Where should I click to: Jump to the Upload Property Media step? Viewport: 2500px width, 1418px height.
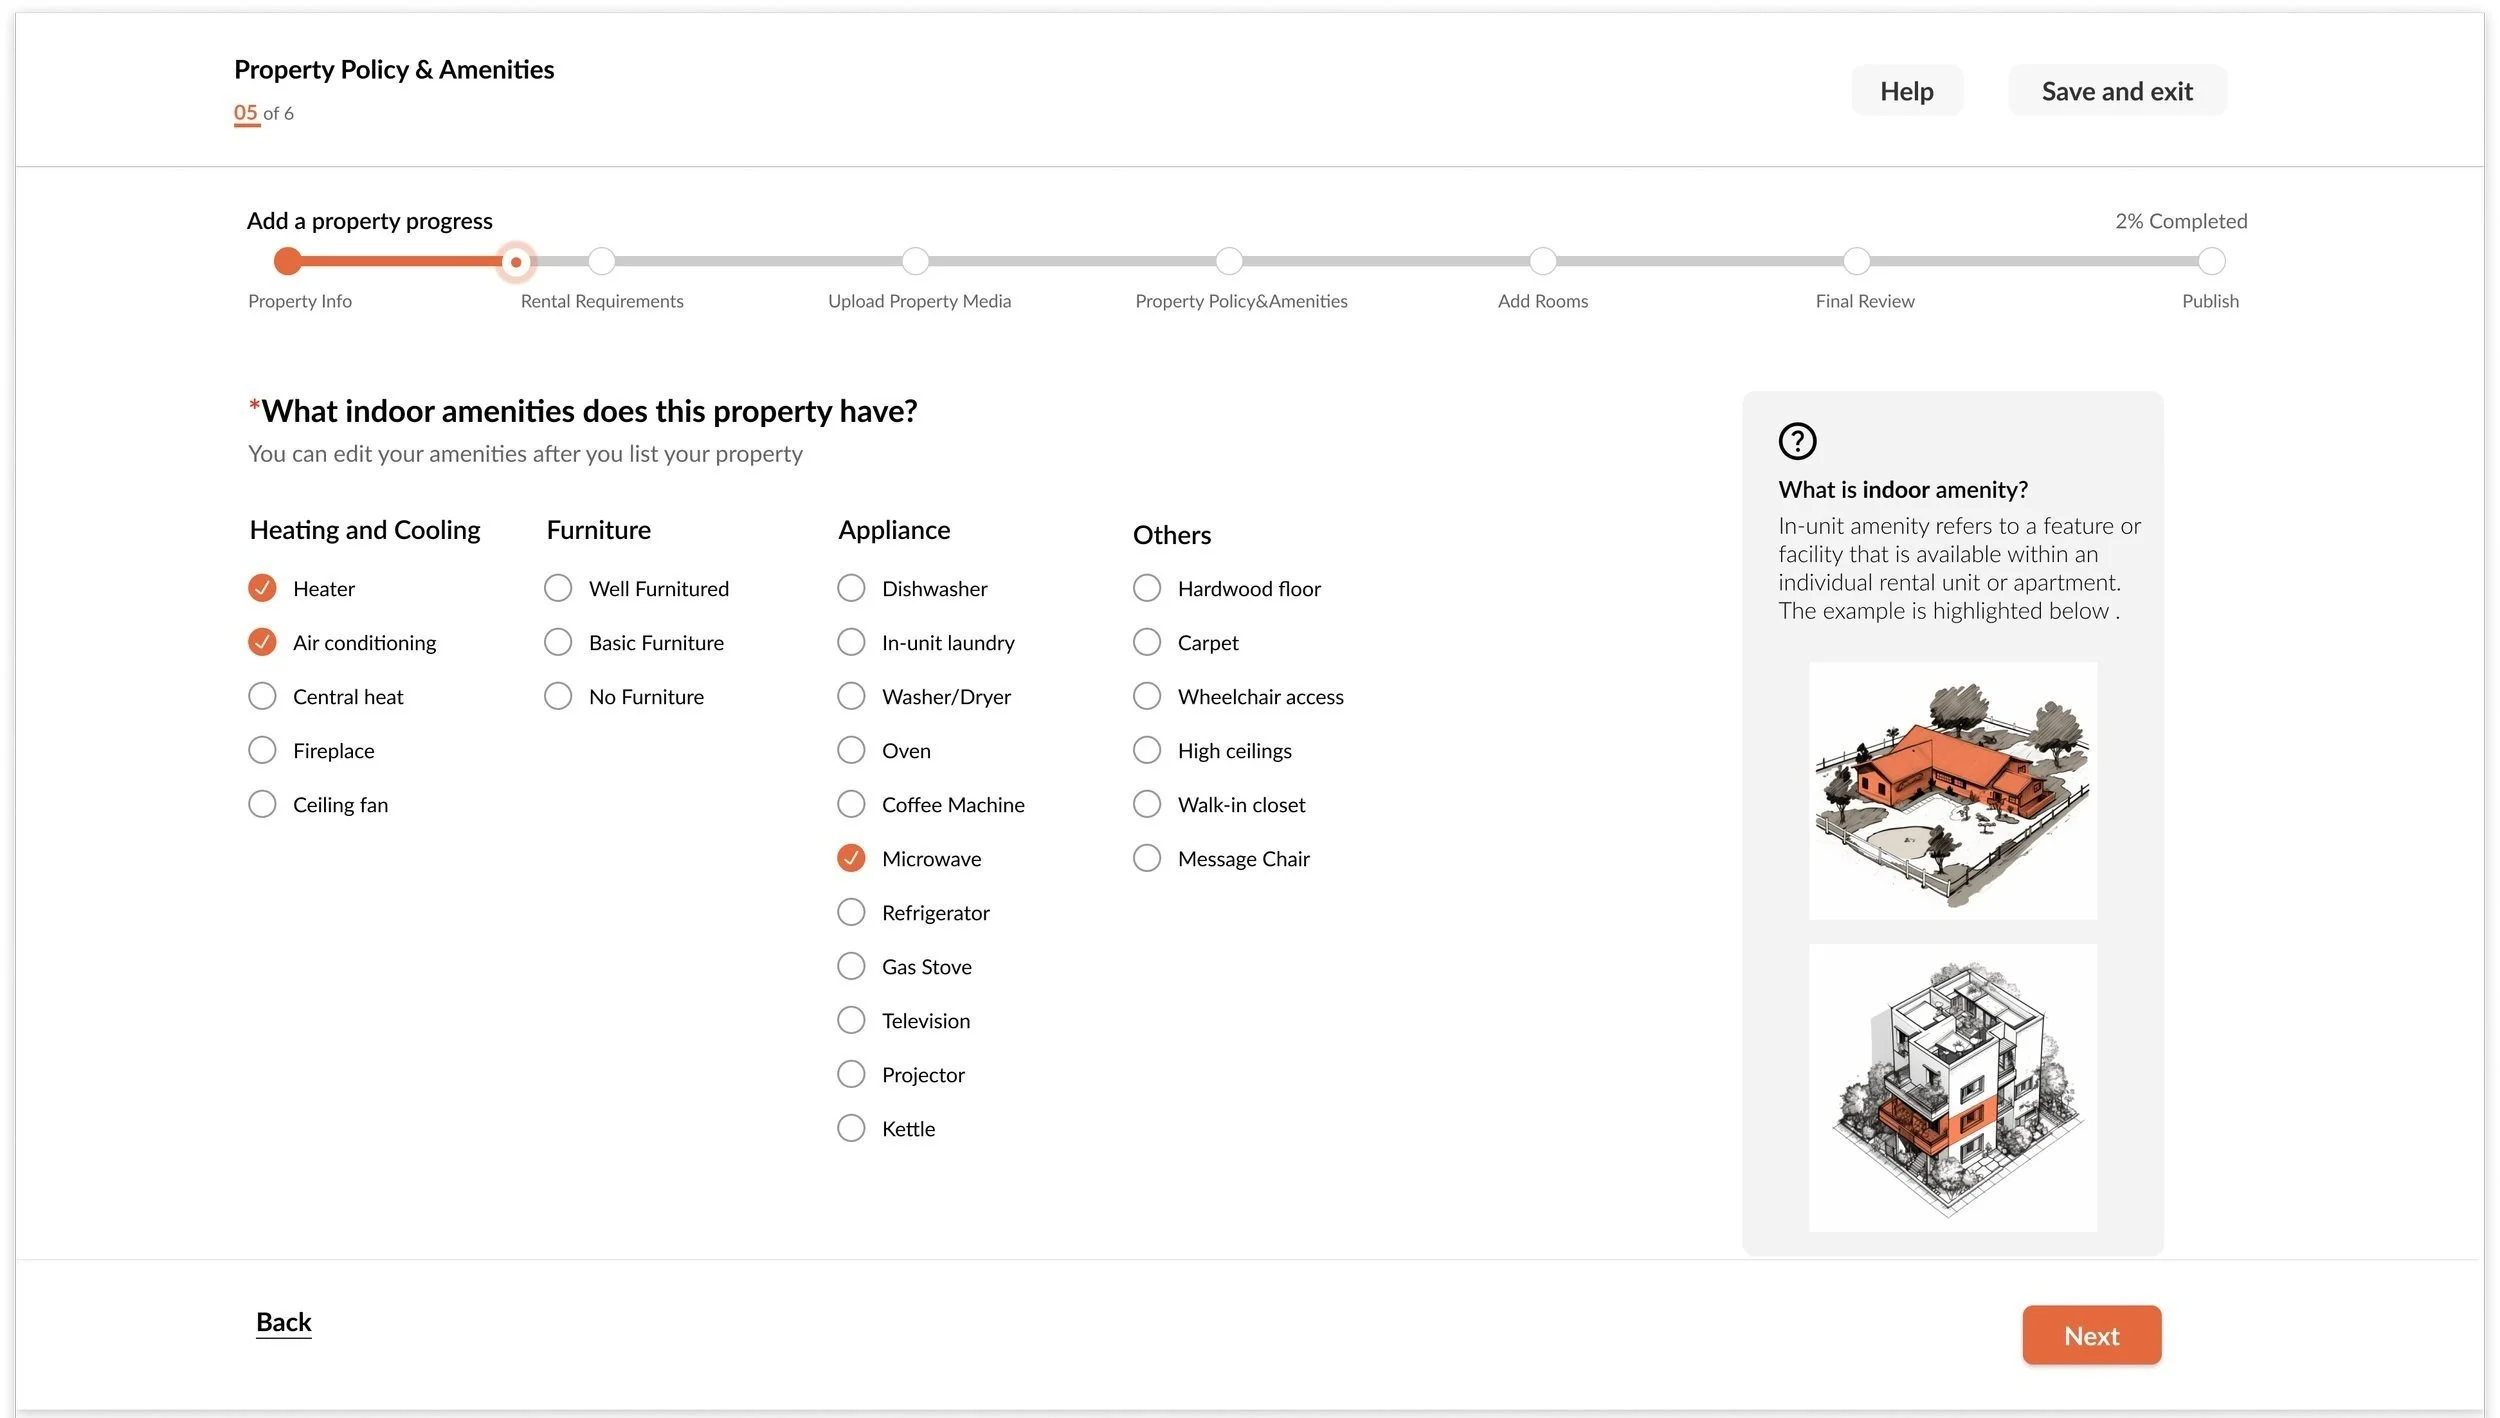point(915,261)
